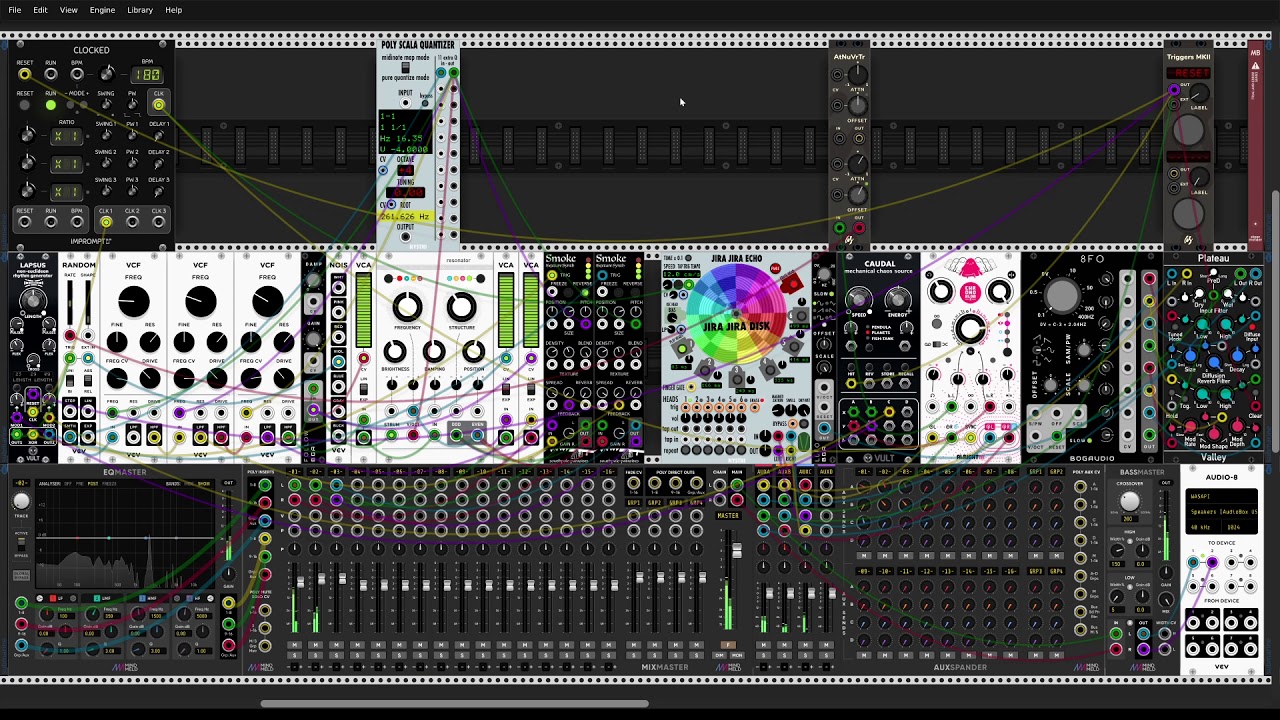
Task: Click the Resonator STRUCTURE knob
Action: point(461,306)
